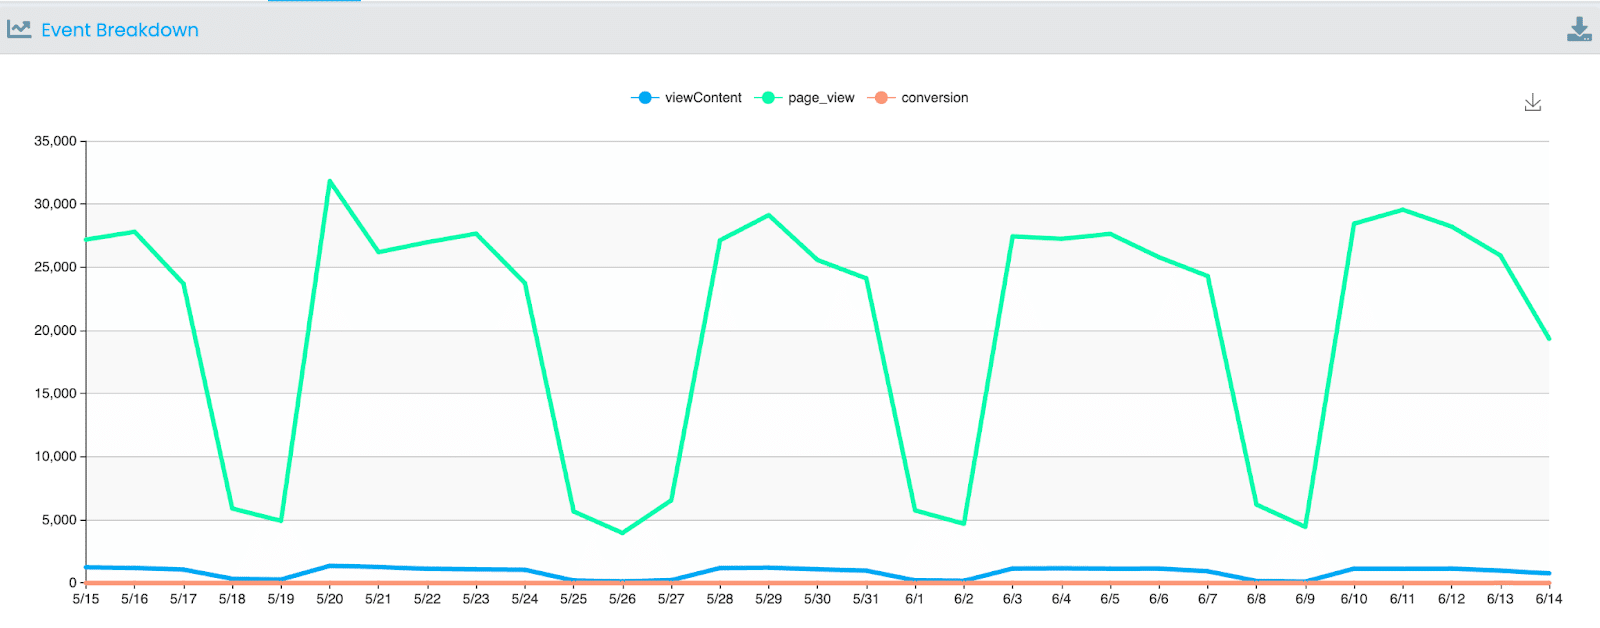Select the page_view peak on 5/20
This screenshot has height=628, width=1600.
(x=330, y=181)
